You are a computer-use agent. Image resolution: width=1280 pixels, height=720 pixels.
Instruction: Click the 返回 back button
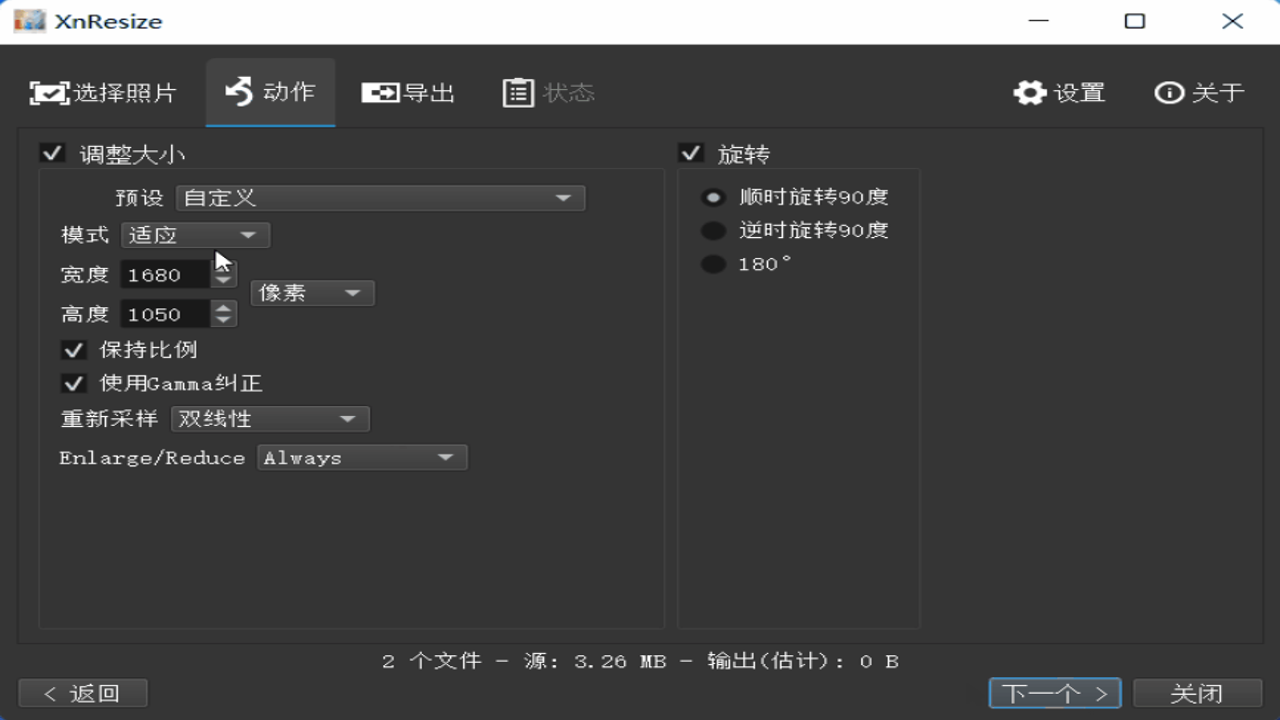[83, 693]
